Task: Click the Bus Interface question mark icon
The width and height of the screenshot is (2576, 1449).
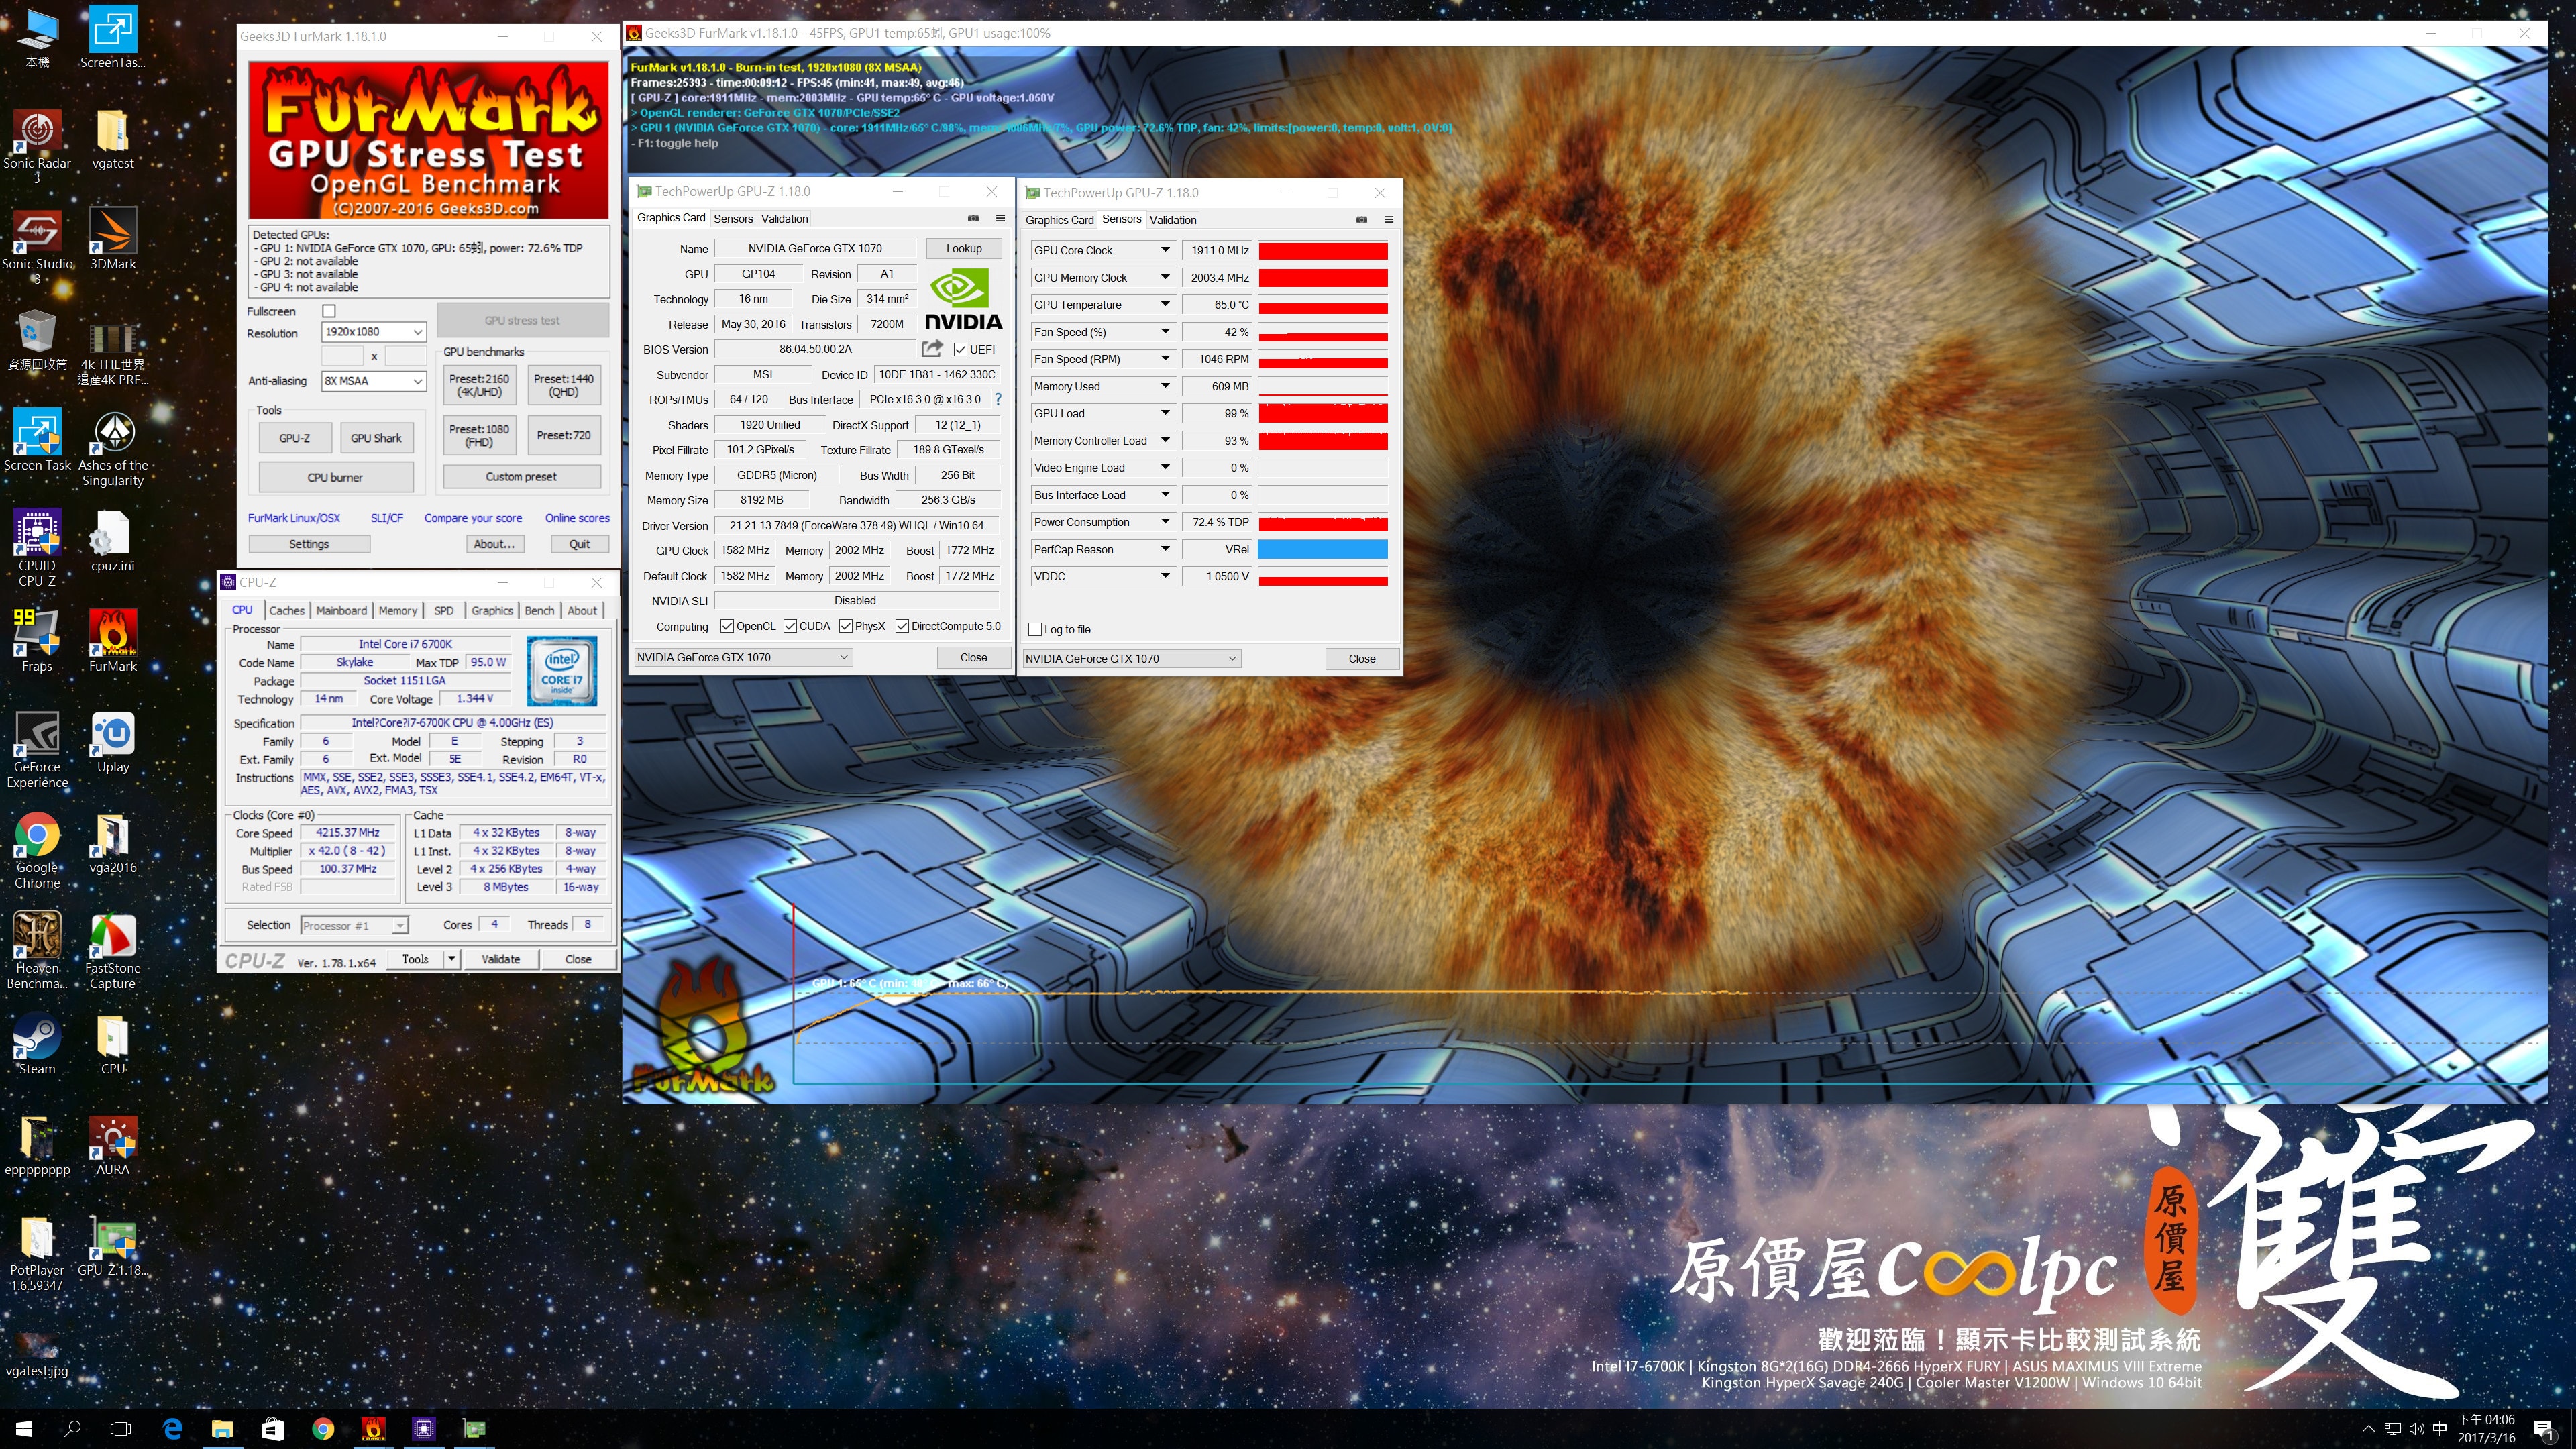Action: pos(997,399)
